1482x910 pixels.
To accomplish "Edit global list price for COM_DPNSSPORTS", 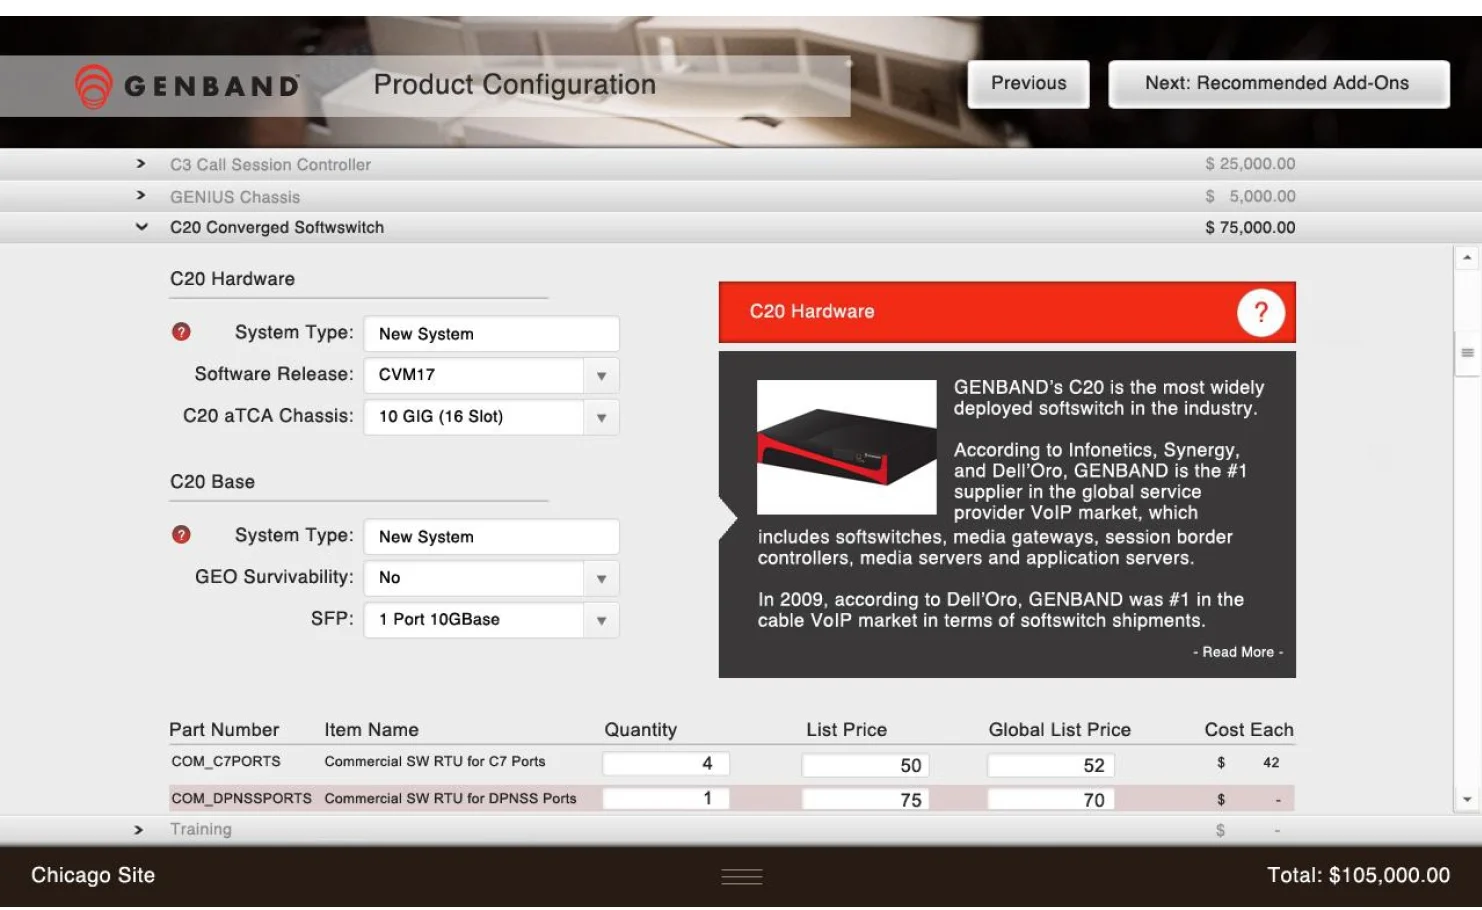I will (x=1051, y=799).
